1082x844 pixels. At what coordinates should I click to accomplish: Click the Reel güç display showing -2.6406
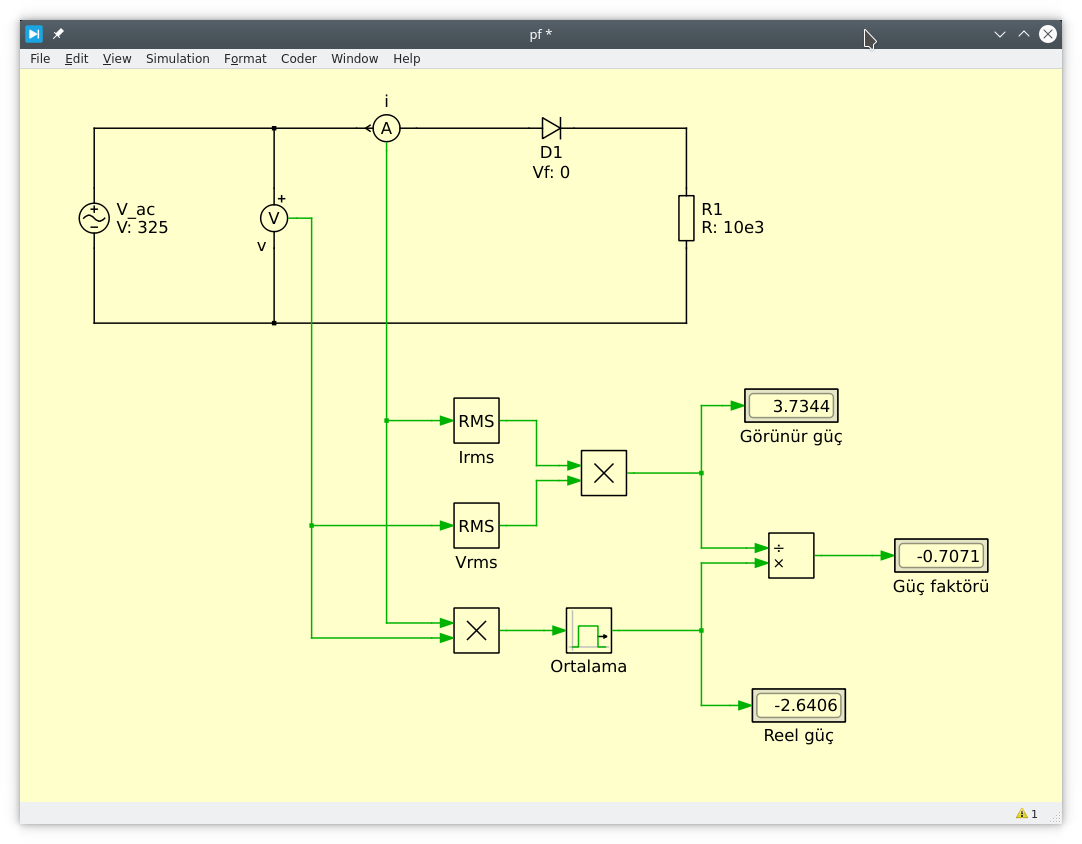(x=798, y=705)
